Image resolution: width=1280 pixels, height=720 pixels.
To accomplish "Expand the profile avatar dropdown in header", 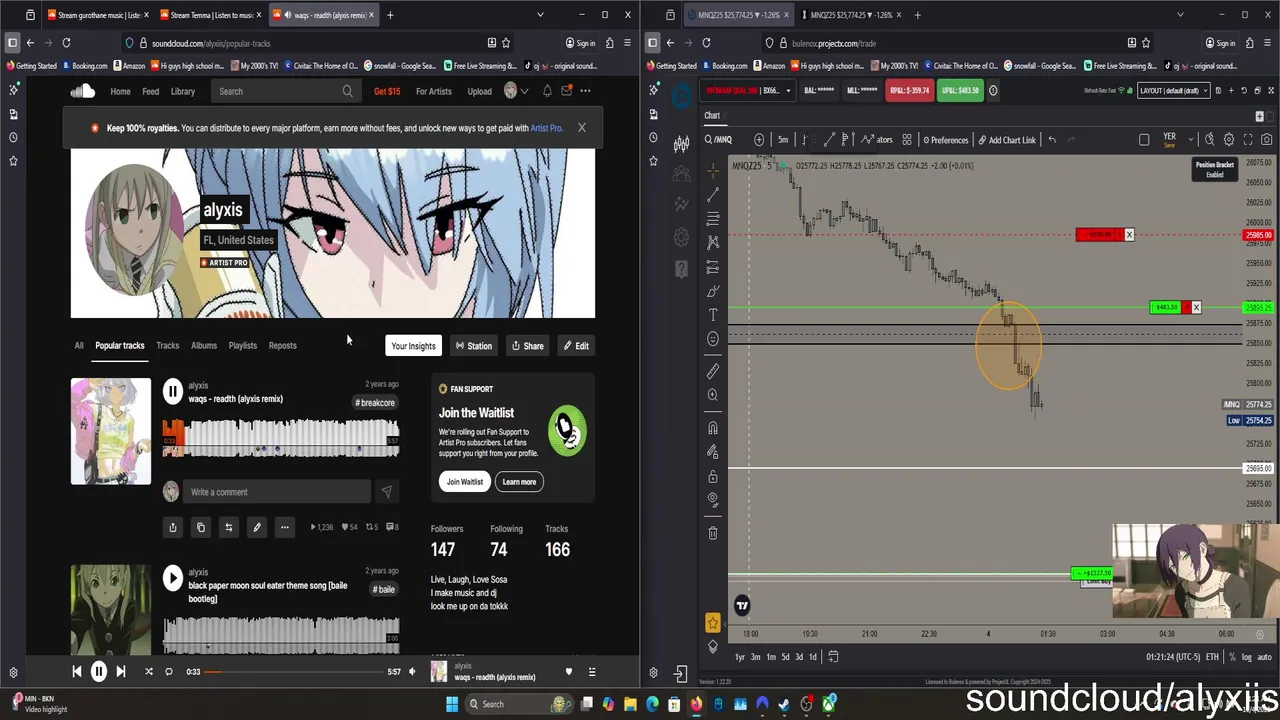I will [516, 91].
